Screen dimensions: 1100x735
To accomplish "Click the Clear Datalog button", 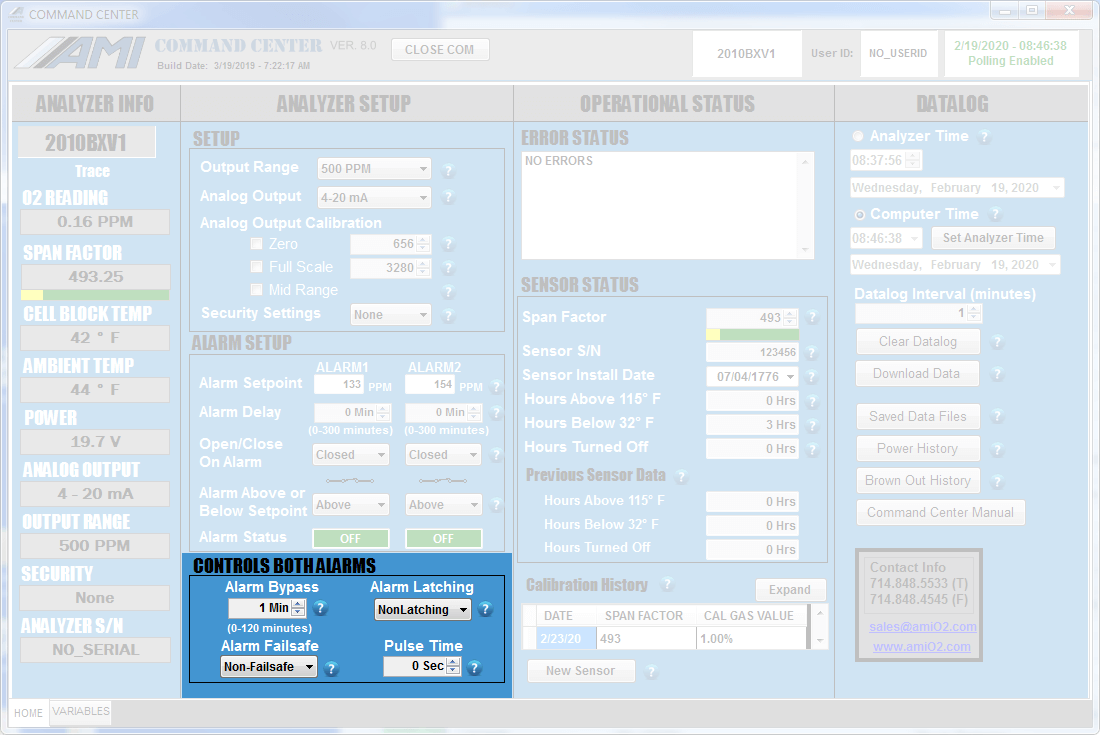I will (x=918, y=342).
